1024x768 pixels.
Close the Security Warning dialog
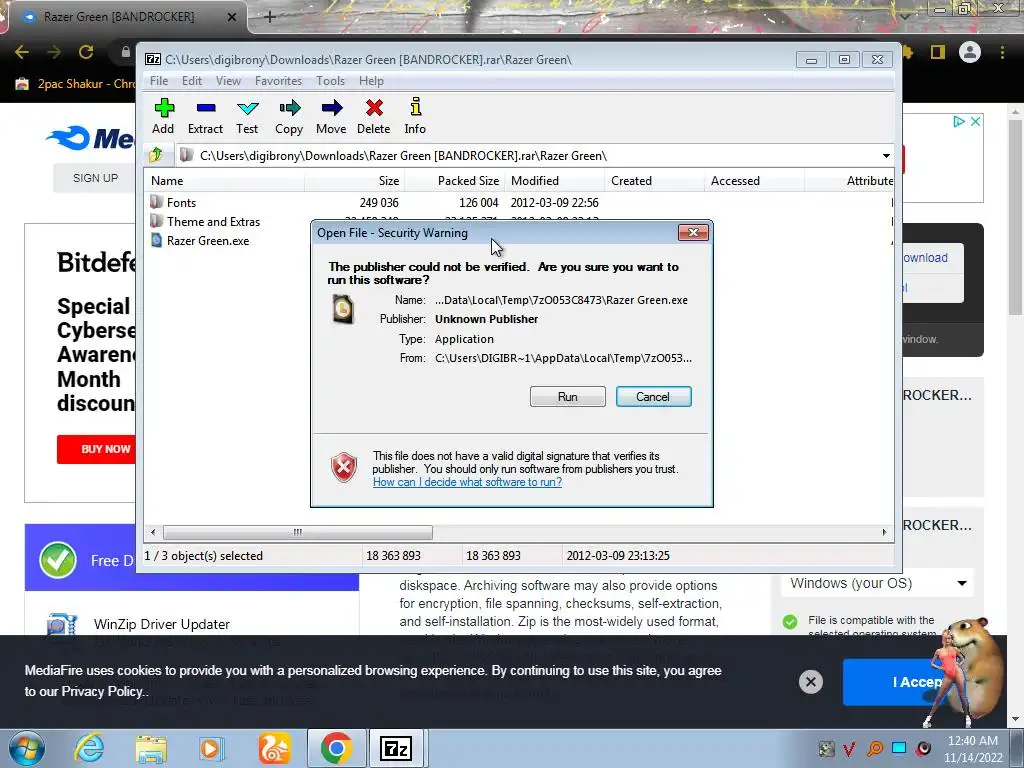tap(693, 232)
